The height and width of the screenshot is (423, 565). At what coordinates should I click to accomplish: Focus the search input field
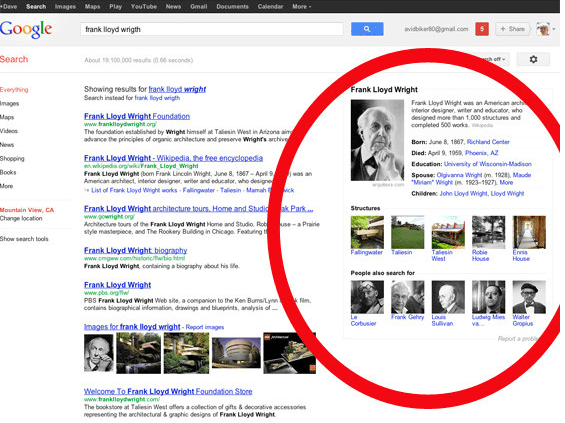(x=212, y=29)
